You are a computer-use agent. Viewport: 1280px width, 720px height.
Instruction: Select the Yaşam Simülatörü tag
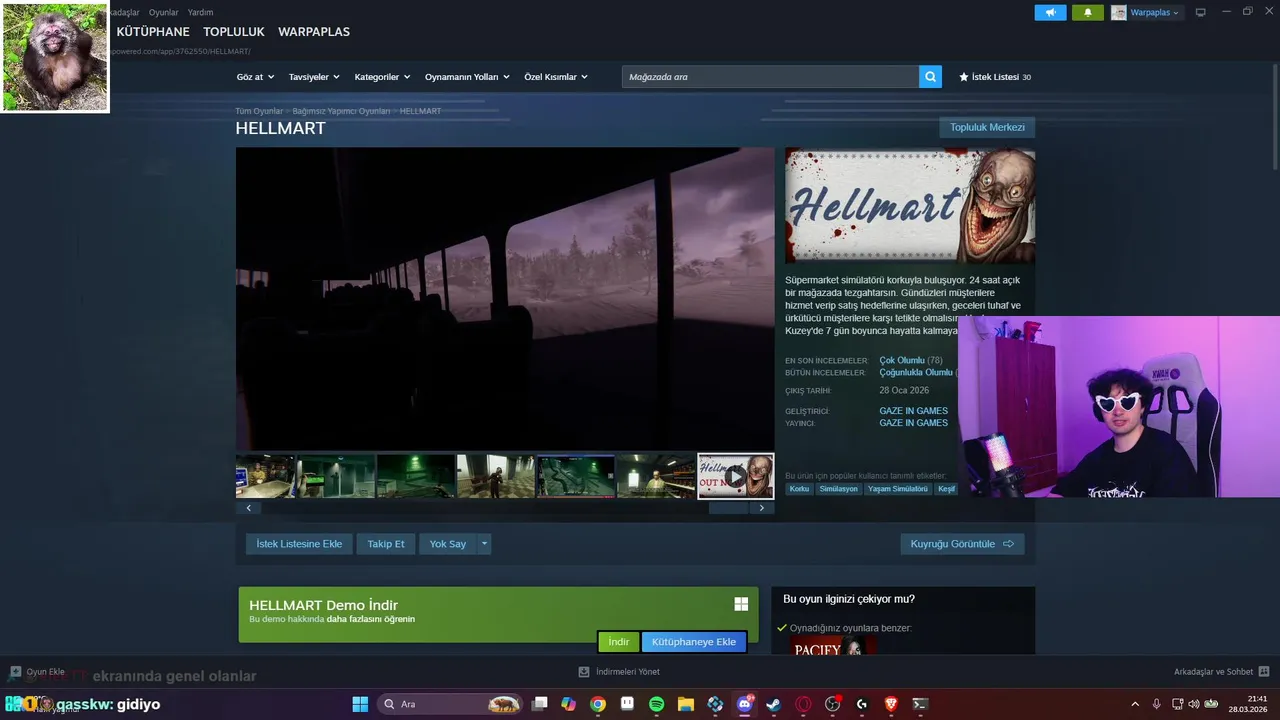coord(897,489)
